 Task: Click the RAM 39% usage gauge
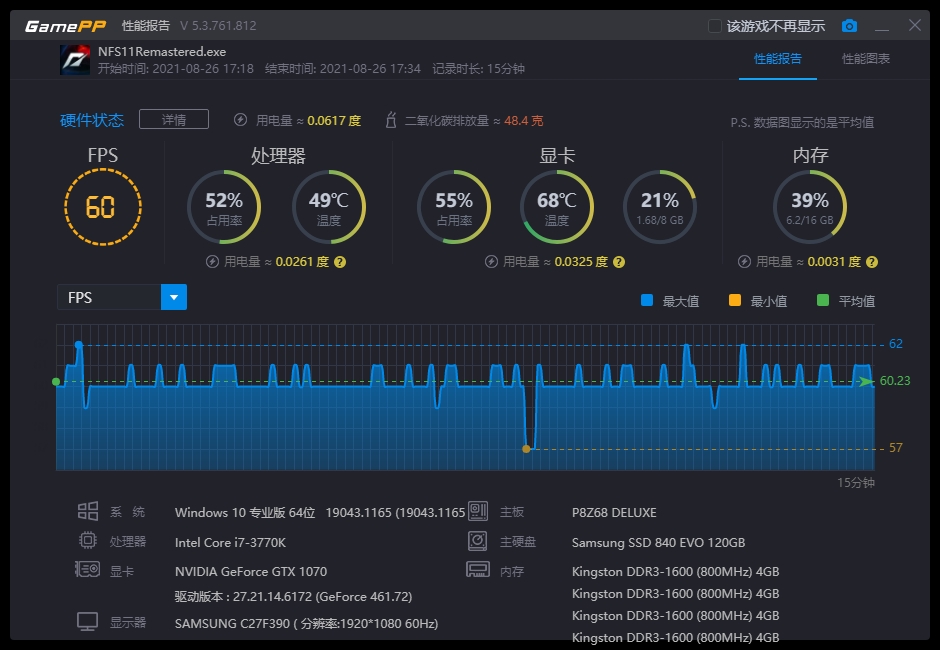pos(810,207)
